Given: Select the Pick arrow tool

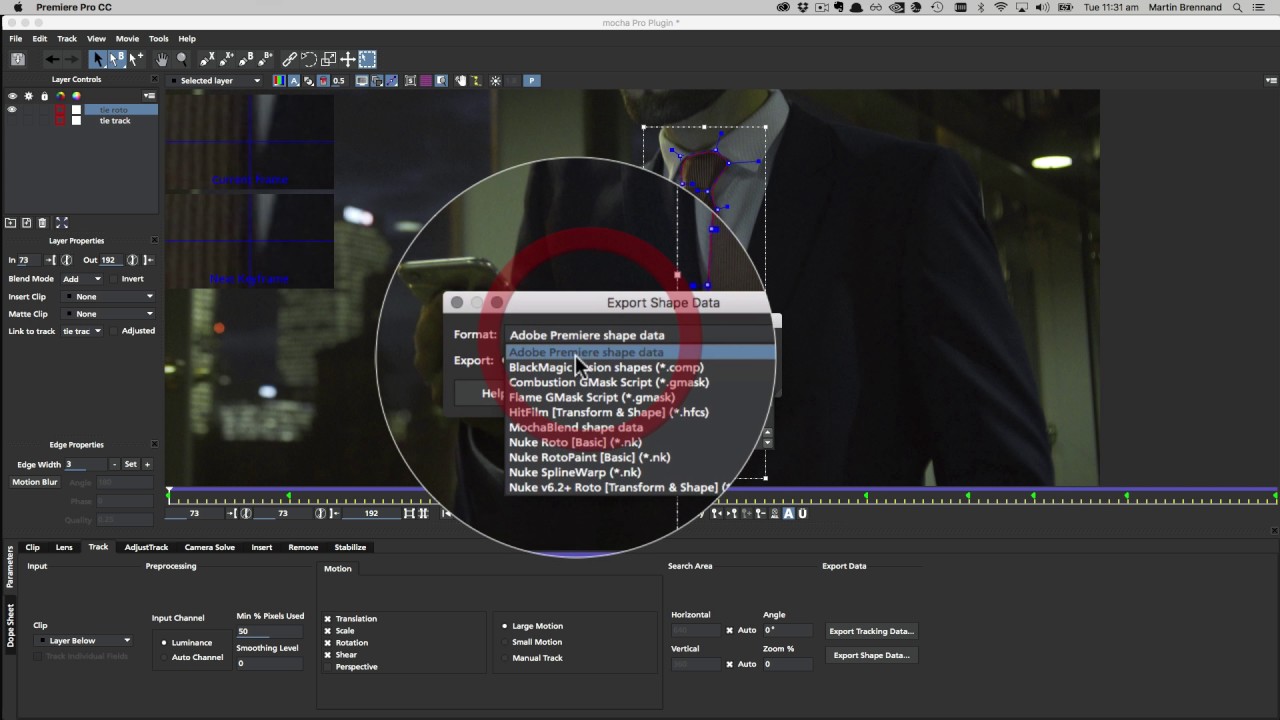Looking at the screenshot, I should (x=98, y=59).
